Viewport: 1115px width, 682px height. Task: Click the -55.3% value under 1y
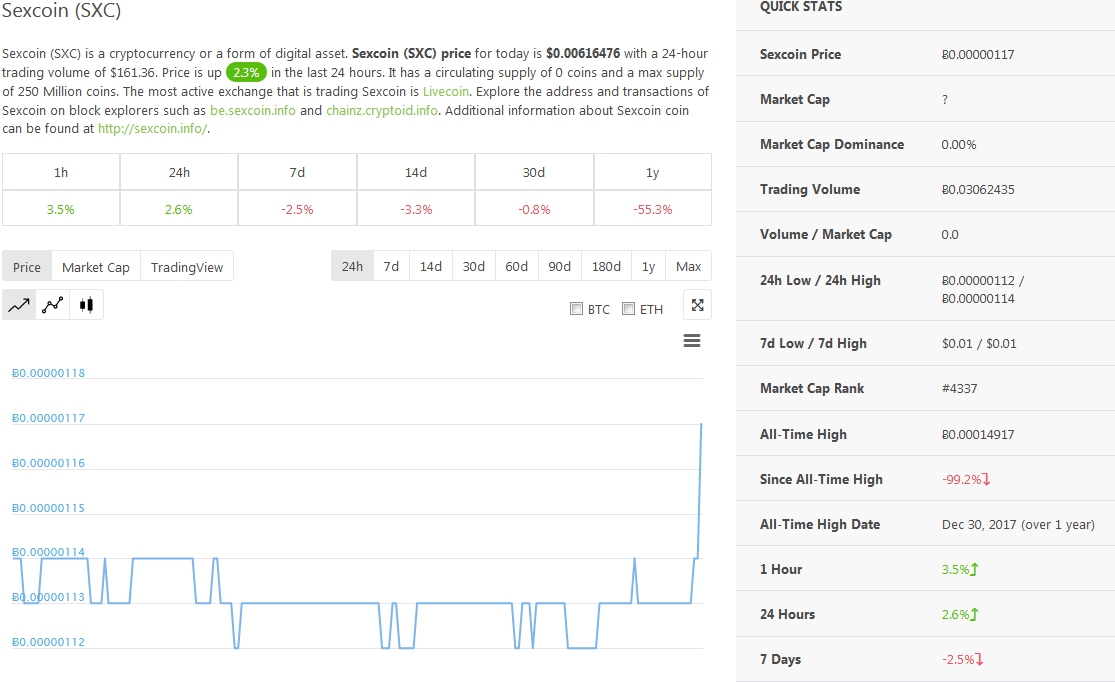pyautogui.click(x=653, y=209)
